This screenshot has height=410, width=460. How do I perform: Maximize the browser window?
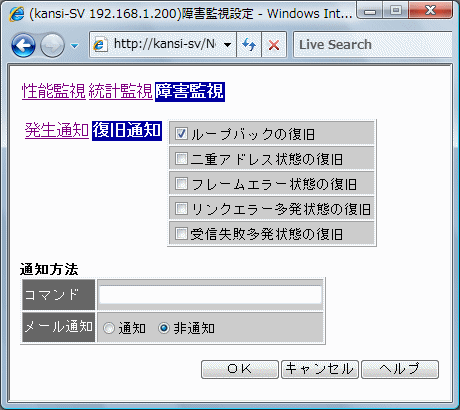pos(396,11)
